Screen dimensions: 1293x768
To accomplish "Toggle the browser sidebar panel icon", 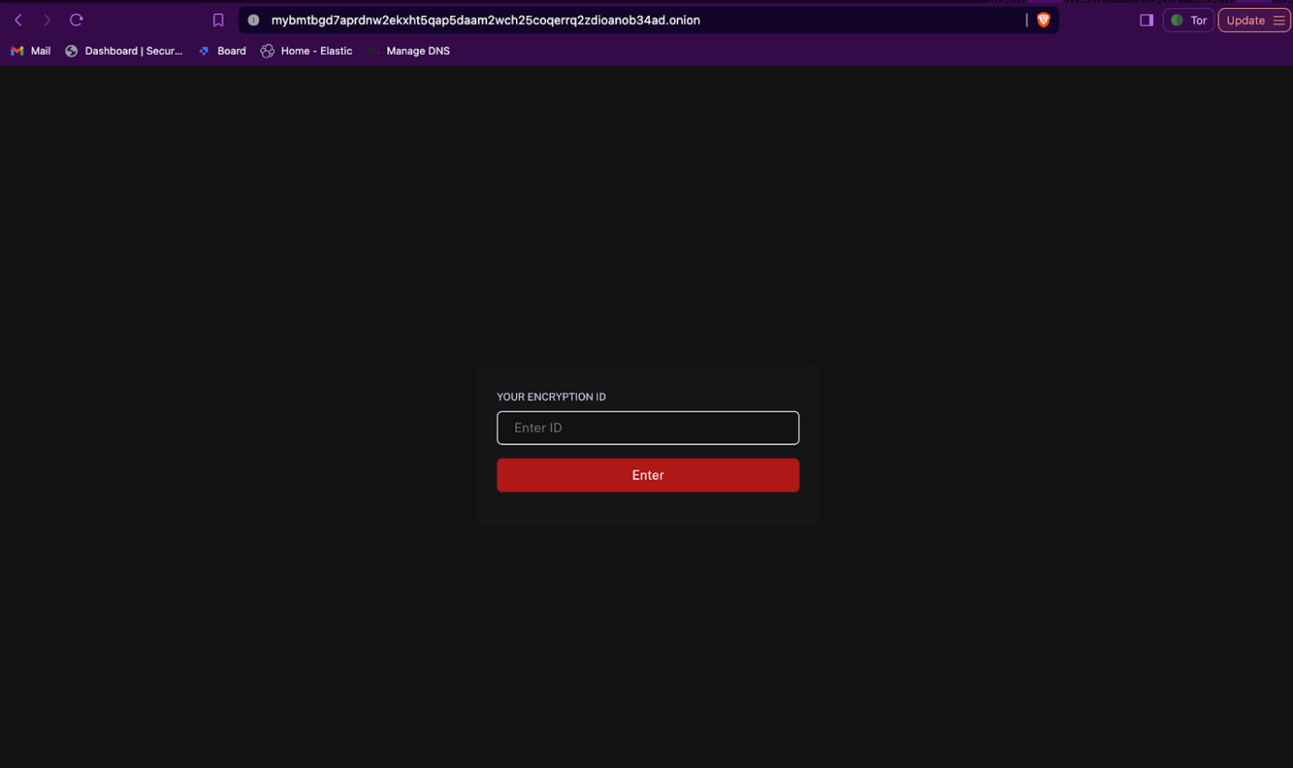I will click(1146, 20).
